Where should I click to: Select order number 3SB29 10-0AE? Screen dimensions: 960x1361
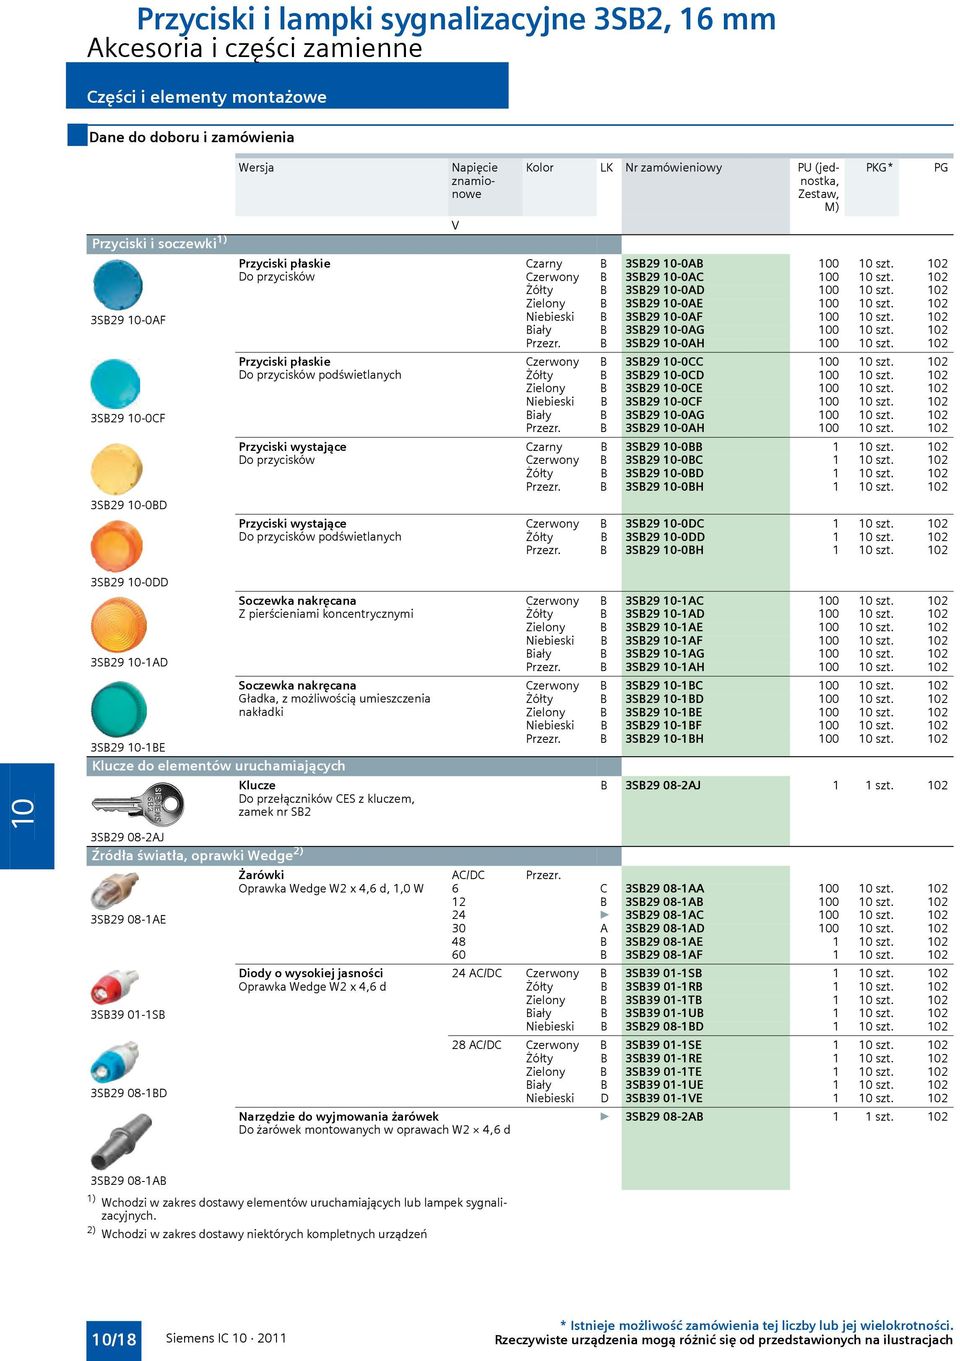click(664, 304)
